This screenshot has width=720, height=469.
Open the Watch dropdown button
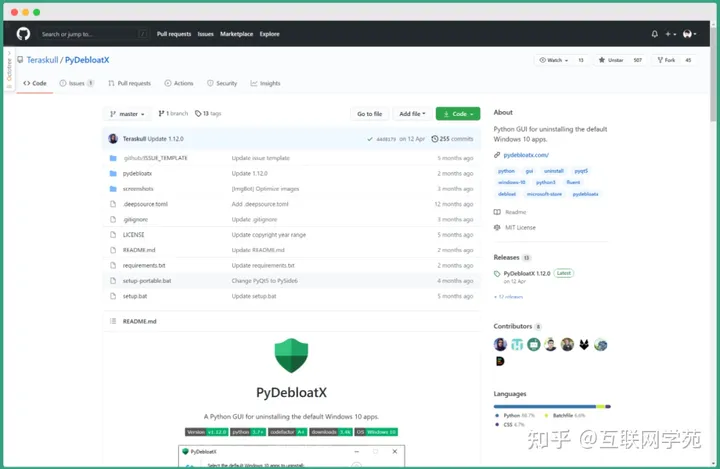pyautogui.click(x=553, y=60)
